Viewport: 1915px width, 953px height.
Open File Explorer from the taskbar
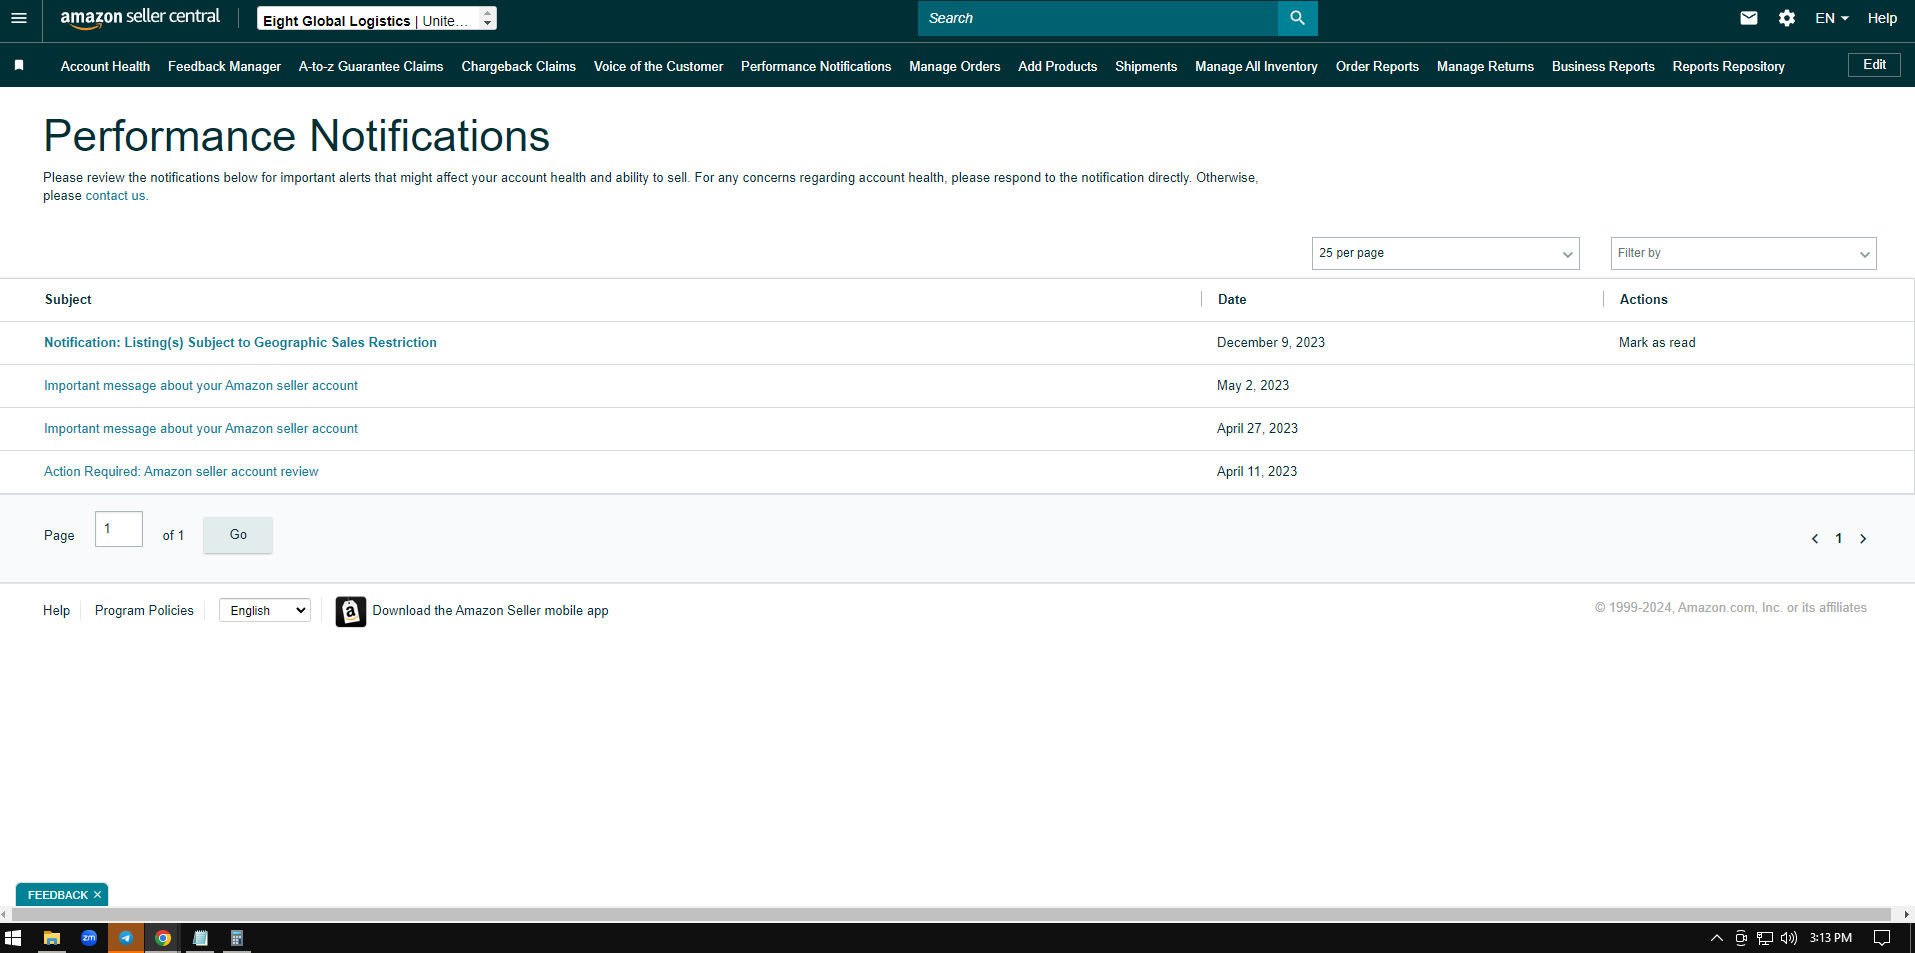tap(51, 938)
